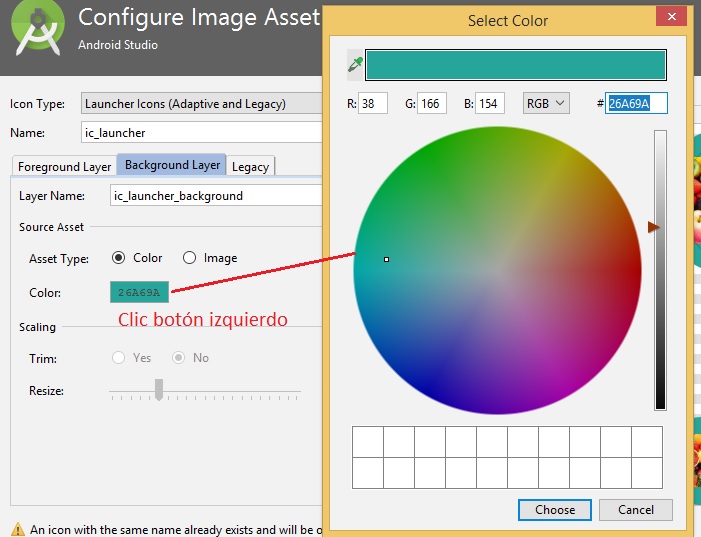Select the Background Layer tab
Image resolution: width=701 pixels, height=537 pixels.
tap(172, 165)
